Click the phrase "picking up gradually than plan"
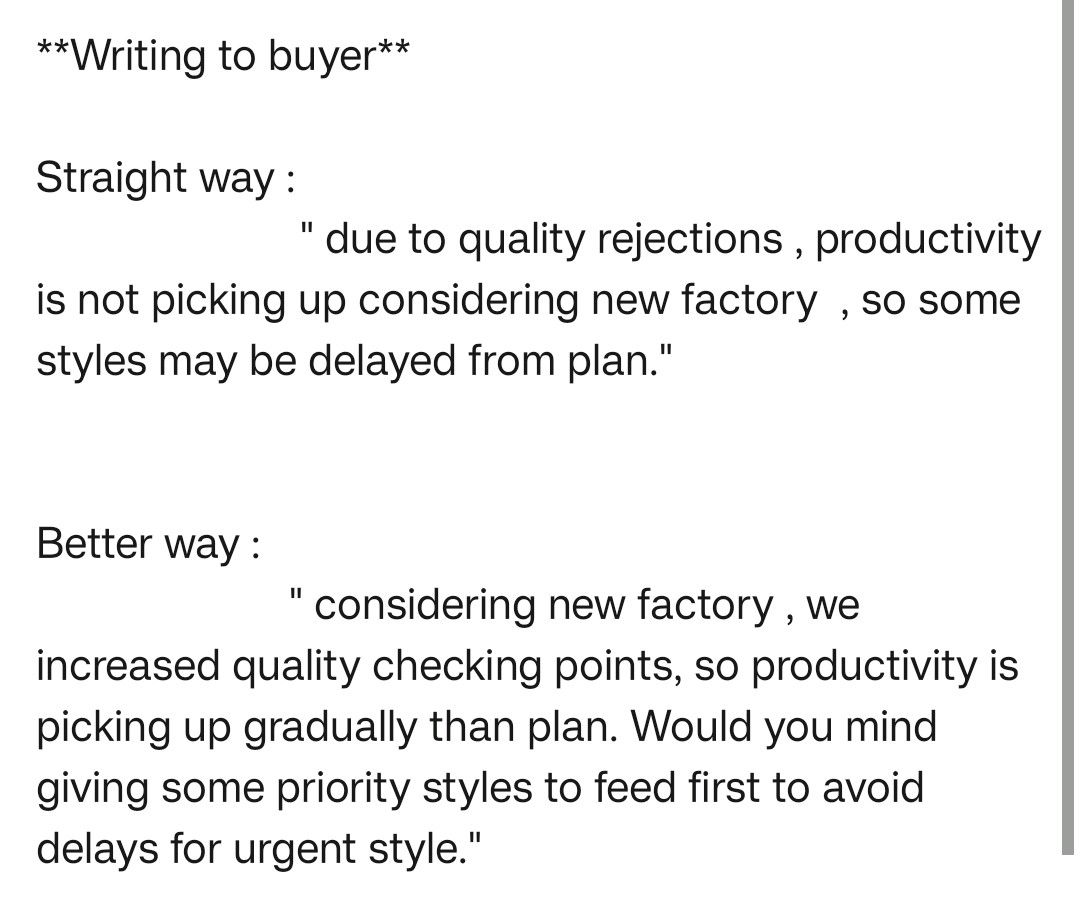This screenshot has width=1080, height=915. (x=326, y=727)
